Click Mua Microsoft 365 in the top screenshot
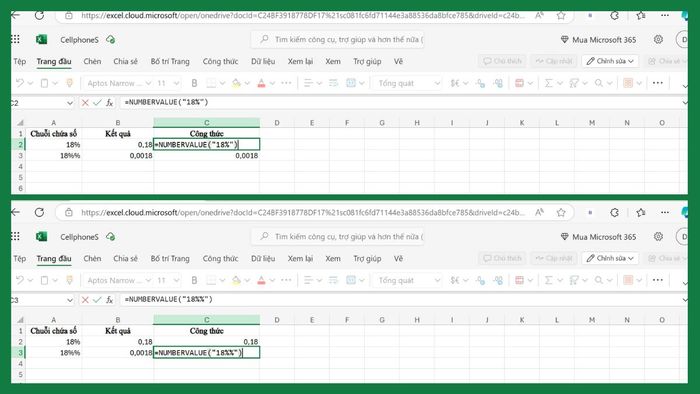 coord(598,40)
